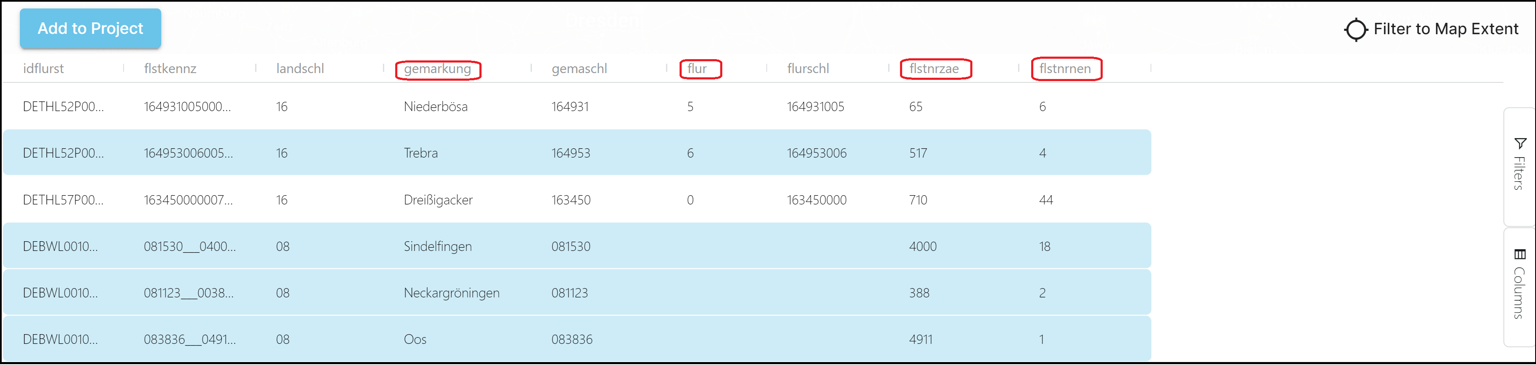Click flstkennz cell 083836___0491...
The width and height of the screenshot is (1536, 365).
[190, 340]
